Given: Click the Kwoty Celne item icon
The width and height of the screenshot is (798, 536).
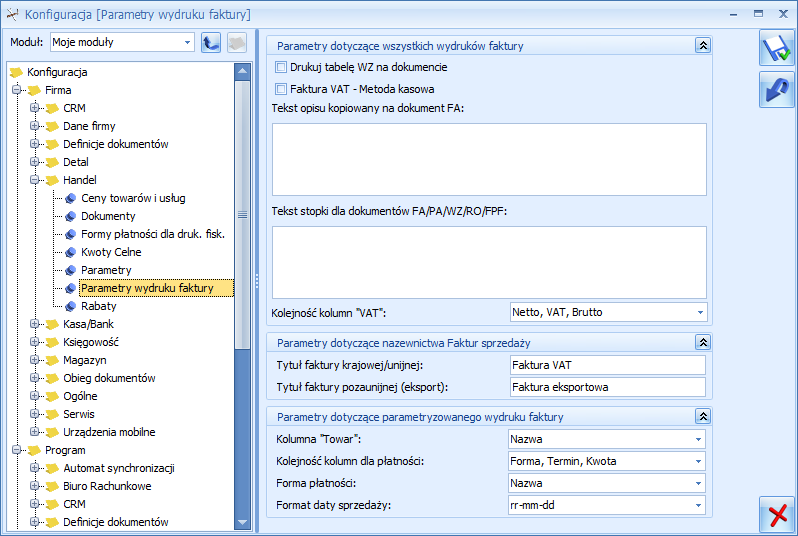Looking at the screenshot, I should pos(71,252).
